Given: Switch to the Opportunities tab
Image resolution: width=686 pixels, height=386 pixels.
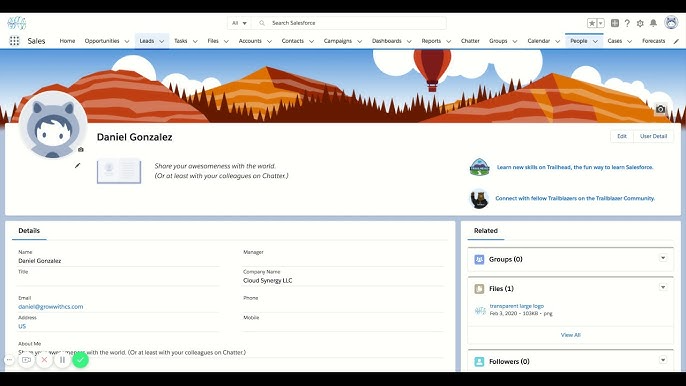Looking at the screenshot, I should tap(102, 41).
